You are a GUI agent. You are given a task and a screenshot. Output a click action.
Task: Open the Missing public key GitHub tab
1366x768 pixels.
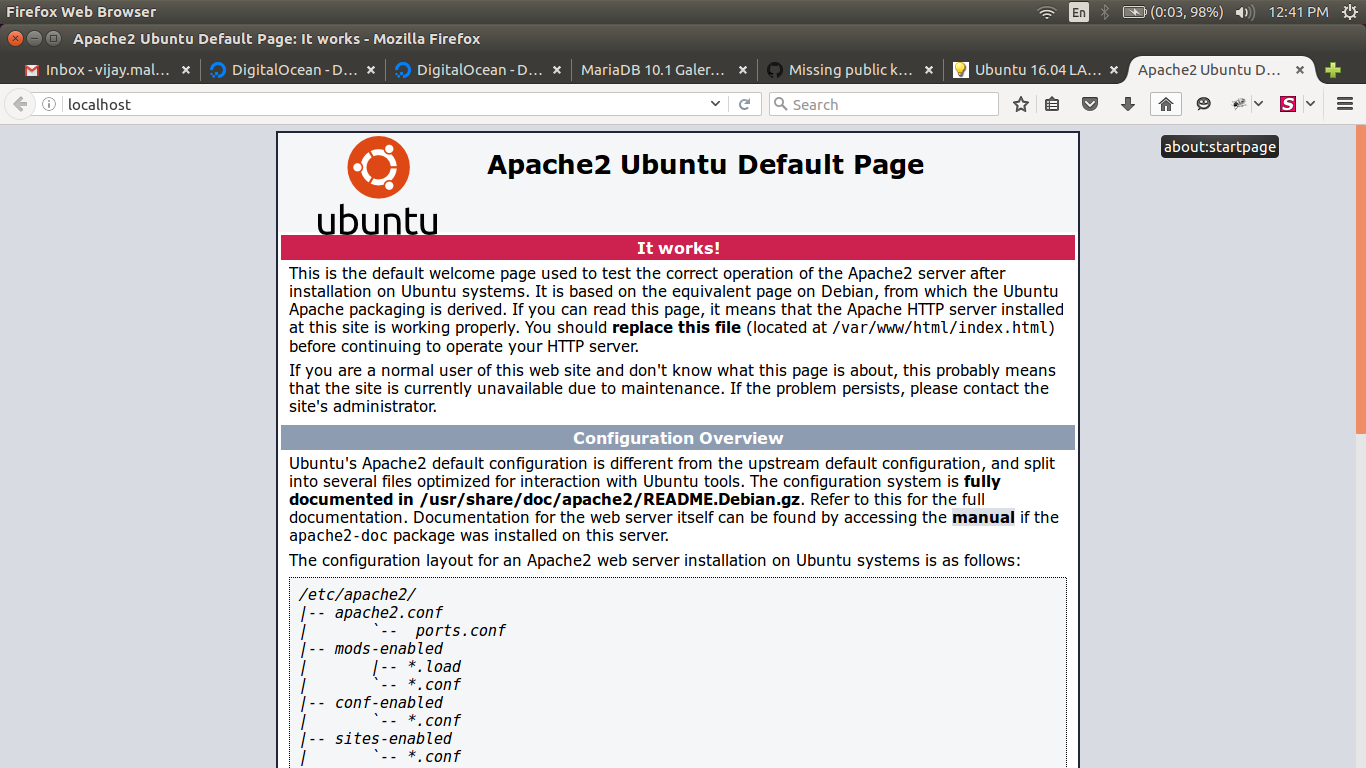[x=840, y=70]
